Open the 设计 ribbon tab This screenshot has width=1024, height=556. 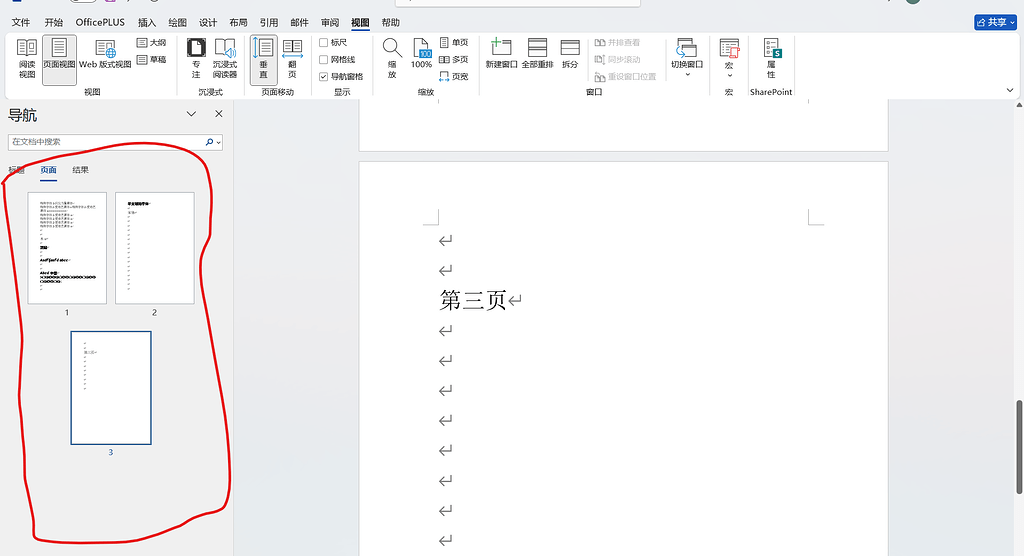[x=208, y=22]
